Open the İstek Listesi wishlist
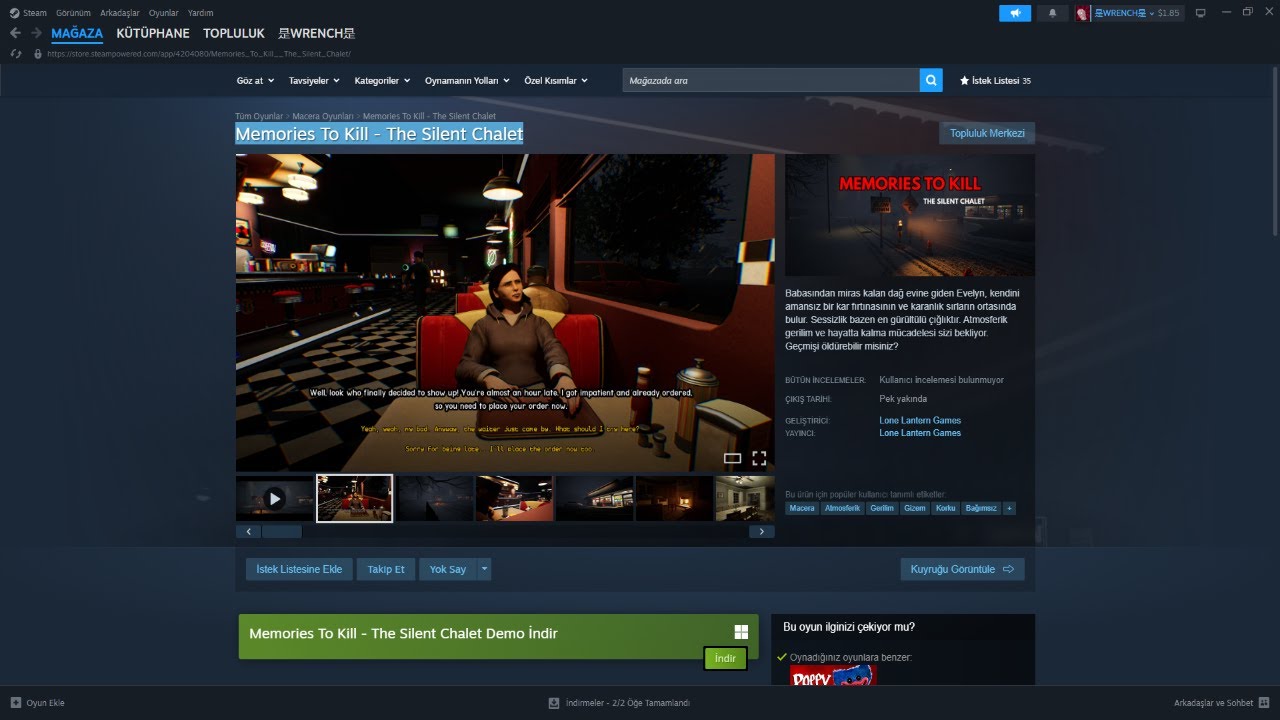 995,80
